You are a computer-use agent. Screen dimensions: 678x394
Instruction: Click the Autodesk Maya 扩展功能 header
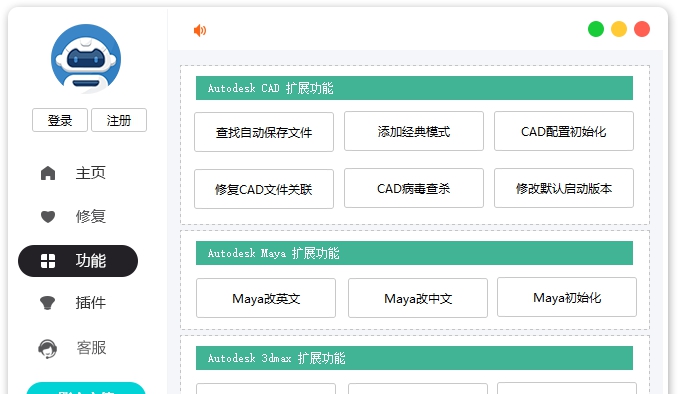pos(414,253)
